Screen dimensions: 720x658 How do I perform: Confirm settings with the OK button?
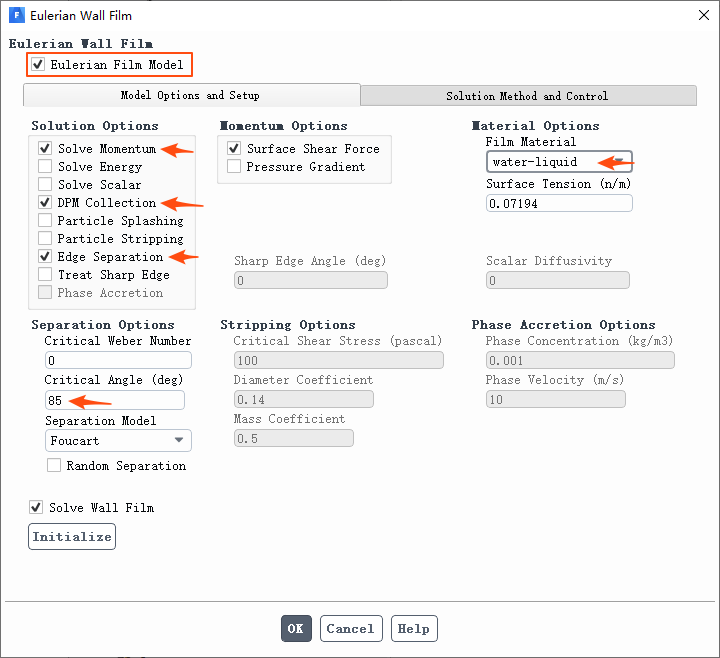tap(295, 629)
